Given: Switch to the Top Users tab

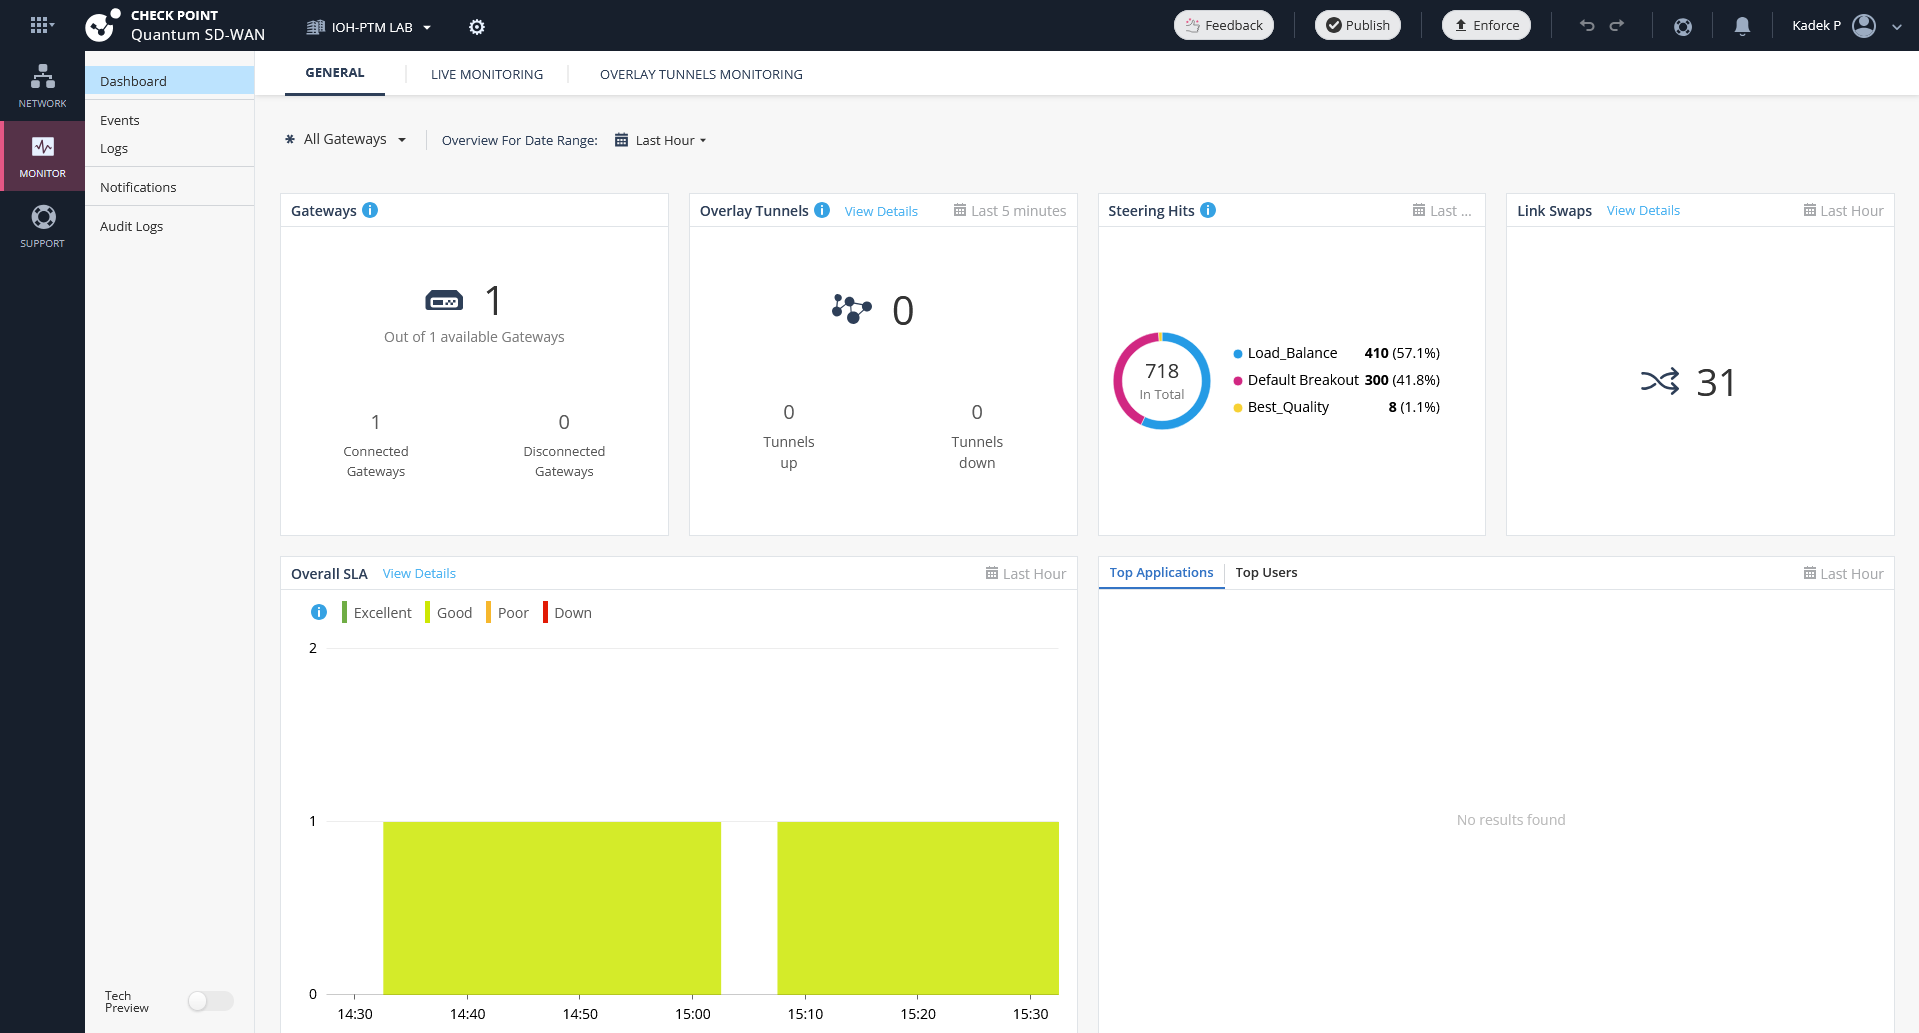Looking at the screenshot, I should pyautogui.click(x=1266, y=573).
